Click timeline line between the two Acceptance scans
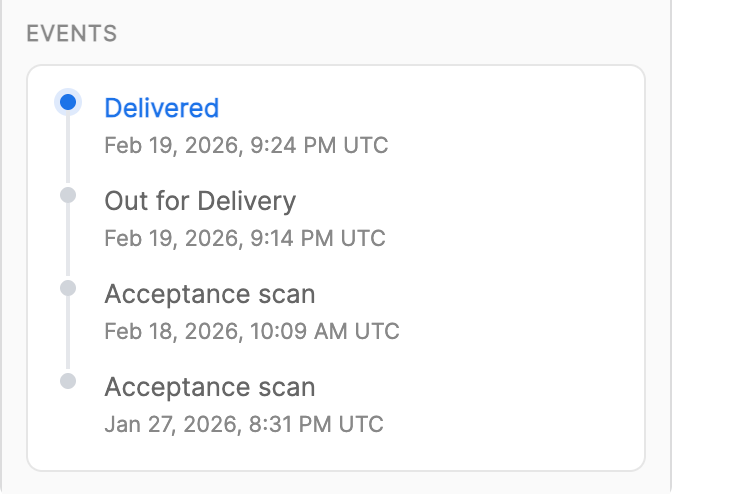This screenshot has height=494, width=736. (x=68, y=335)
